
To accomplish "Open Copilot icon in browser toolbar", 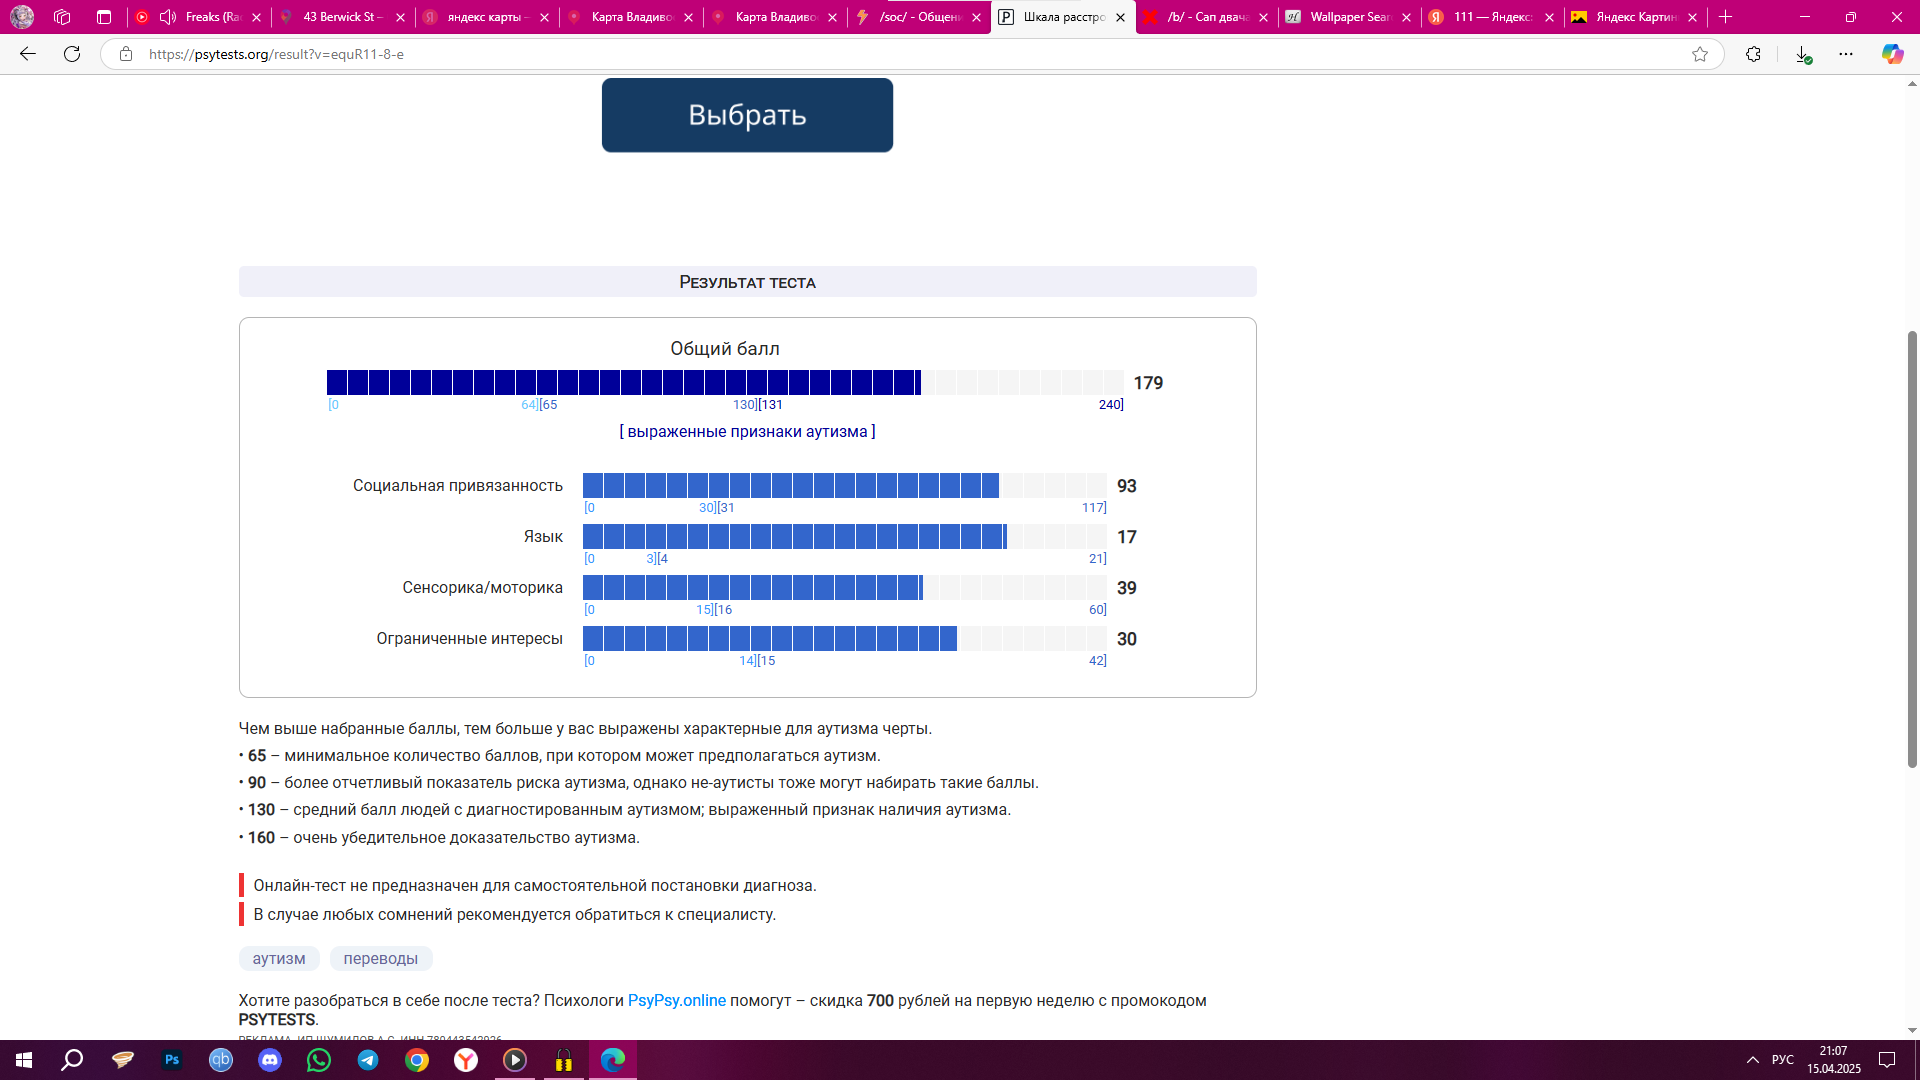I will 1892,54.
